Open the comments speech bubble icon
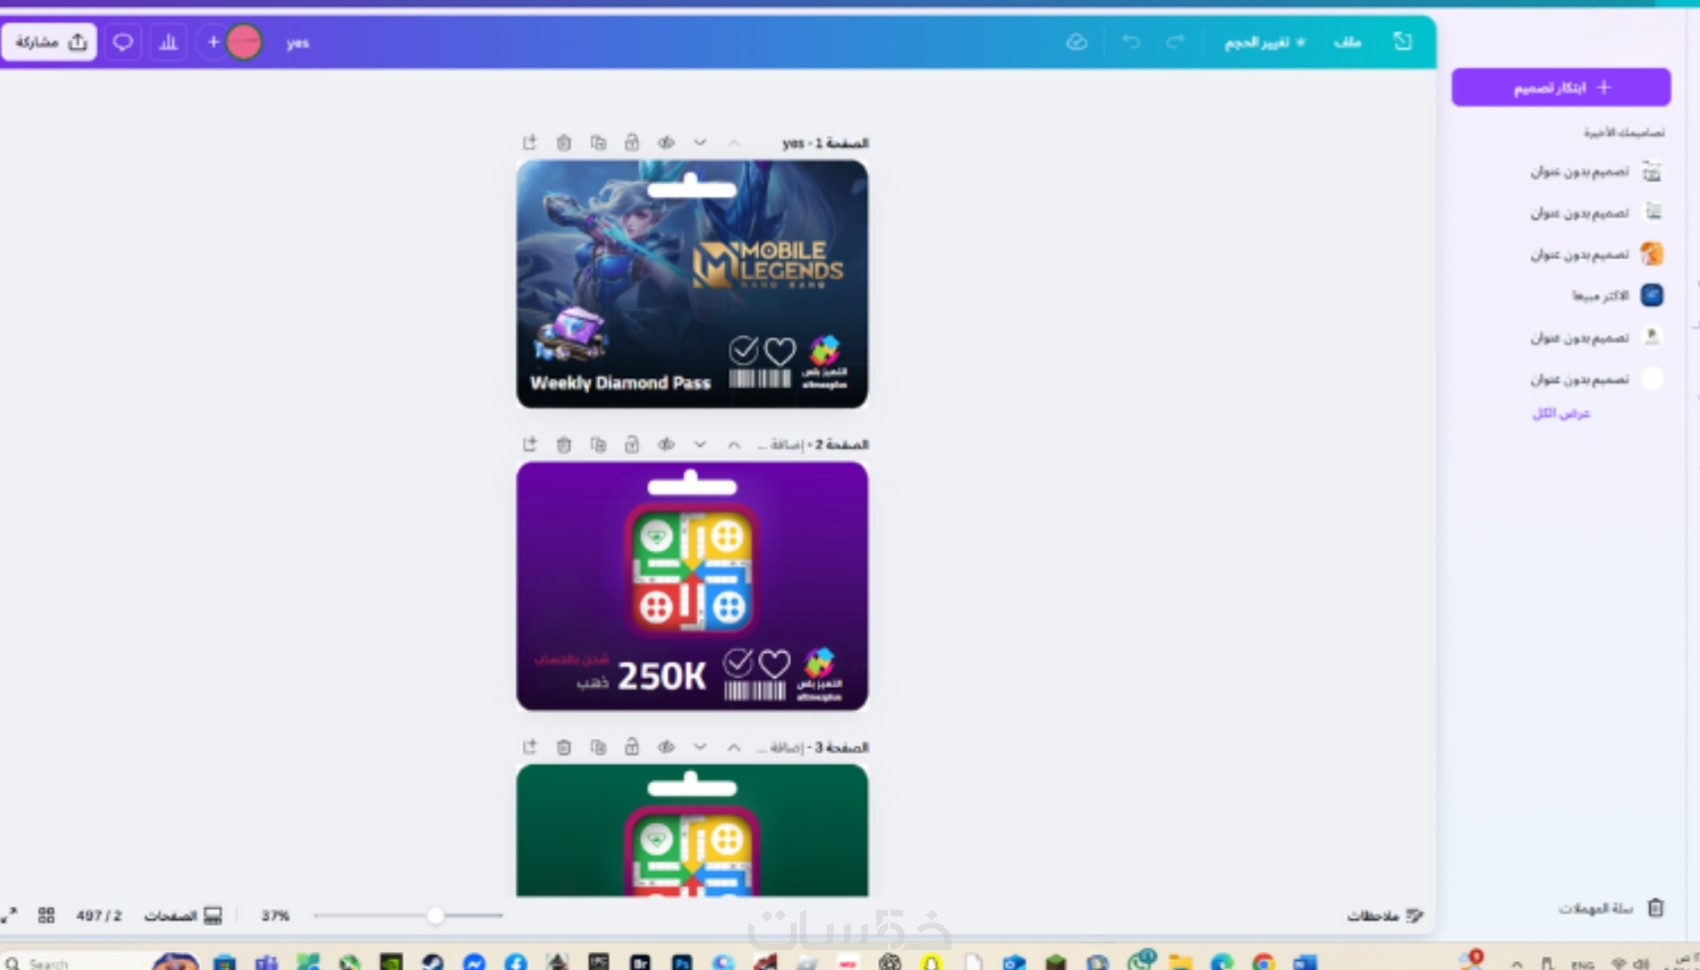The width and height of the screenshot is (1700, 970). [x=123, y=42]
